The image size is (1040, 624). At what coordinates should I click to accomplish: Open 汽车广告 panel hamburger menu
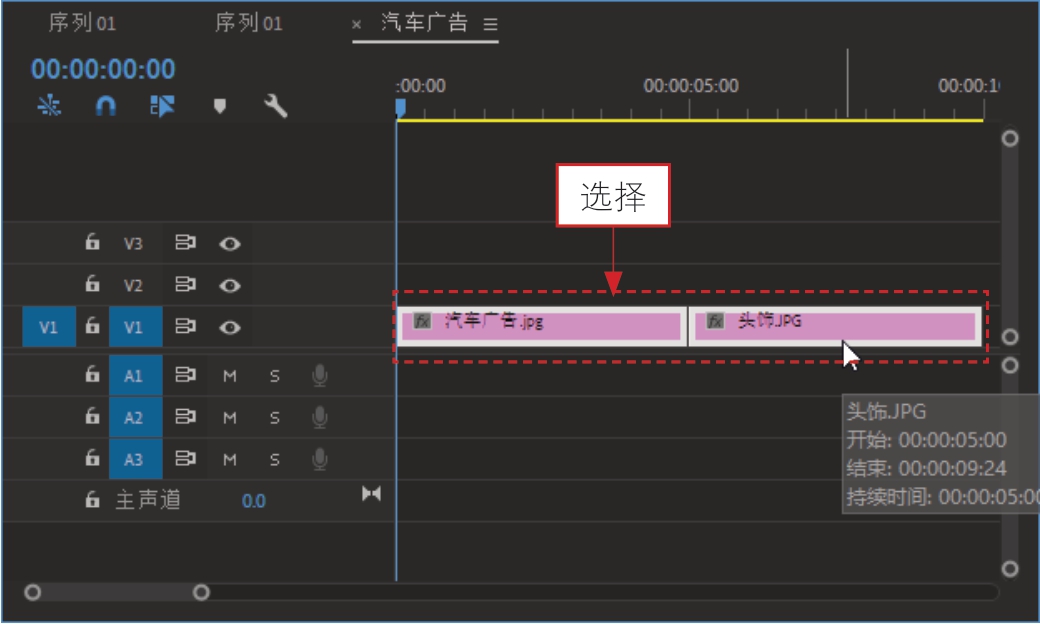(x=490, y=25)
